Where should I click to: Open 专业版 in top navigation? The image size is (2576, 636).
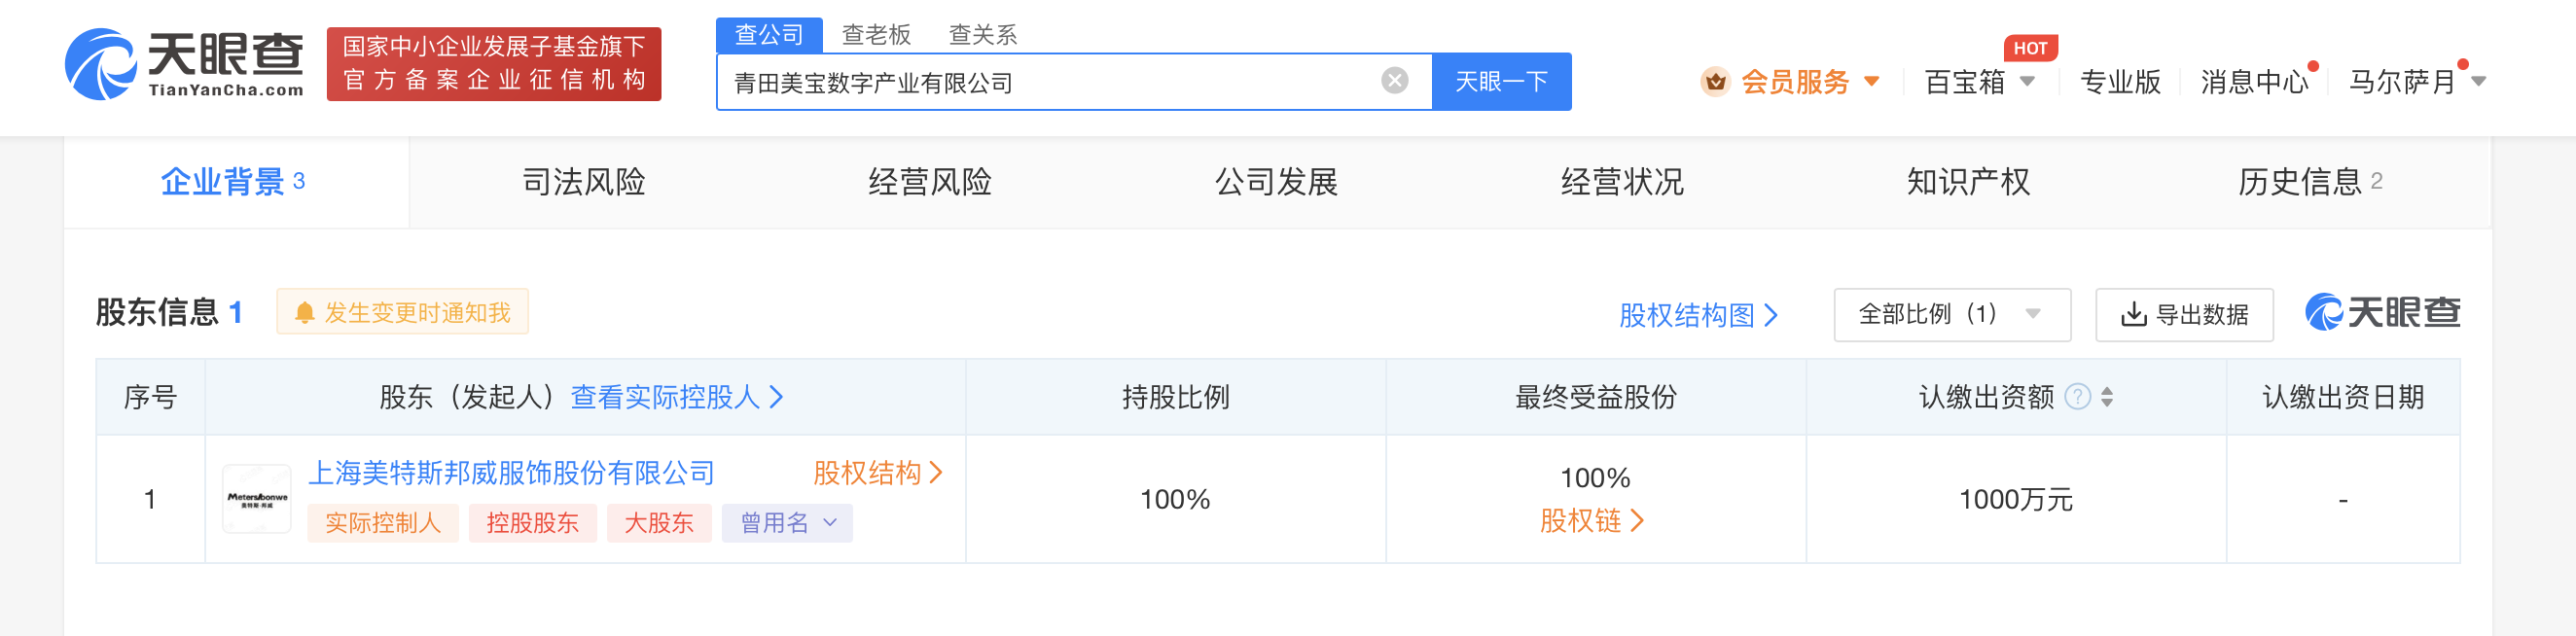(x=2119, y=82)
